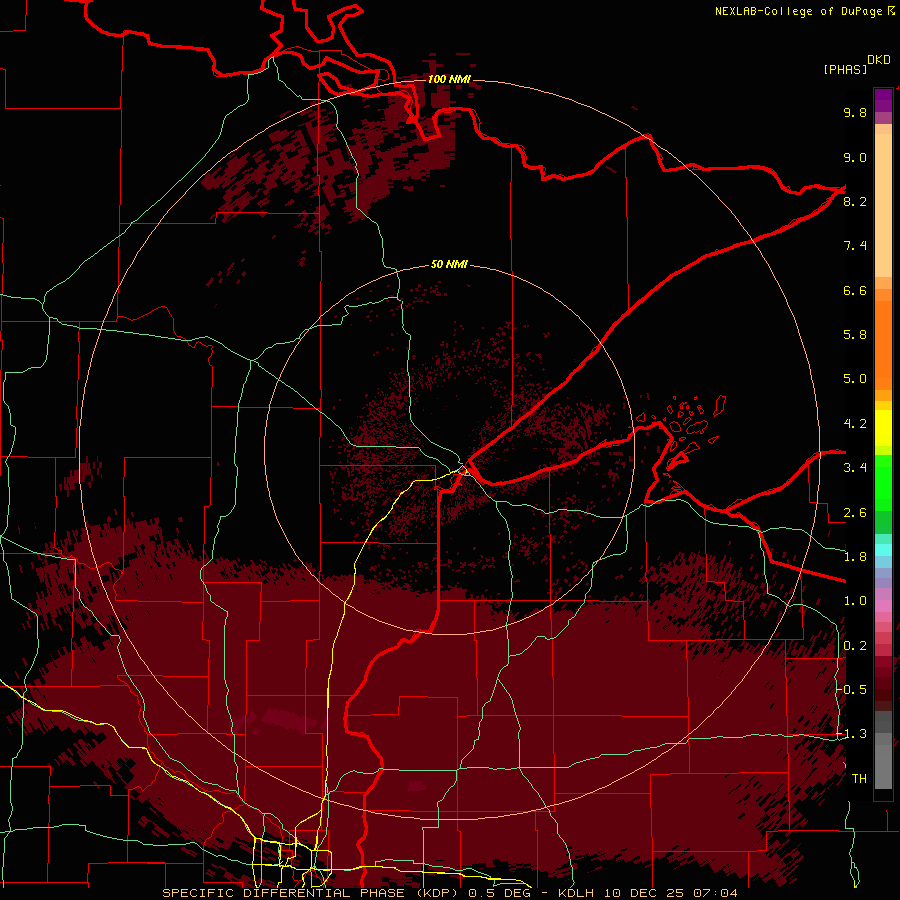Screen dimensions: 900x900
Task: Click the 9.8 value on the color scale
Action: (x=855, y=112)
